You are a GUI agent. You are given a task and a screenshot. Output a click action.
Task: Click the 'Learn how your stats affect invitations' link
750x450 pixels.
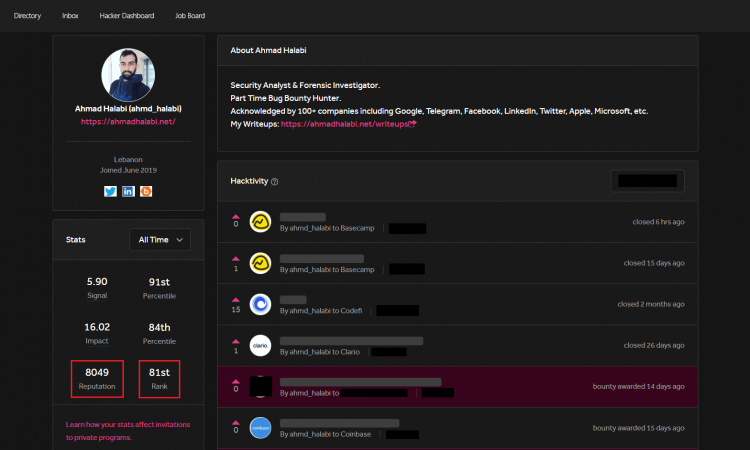click(128, 431)
